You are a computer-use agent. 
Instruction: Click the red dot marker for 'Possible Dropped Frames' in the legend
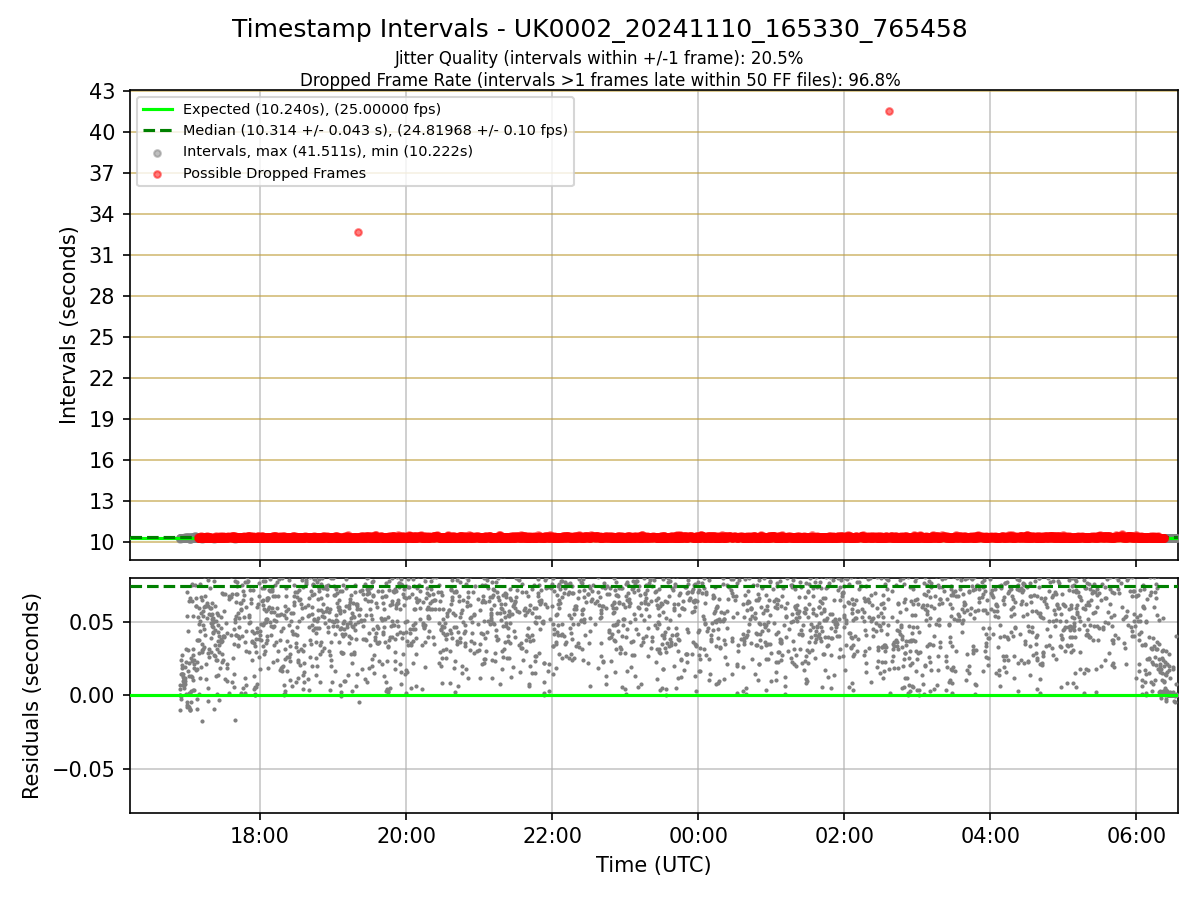[x=157, y=174]
